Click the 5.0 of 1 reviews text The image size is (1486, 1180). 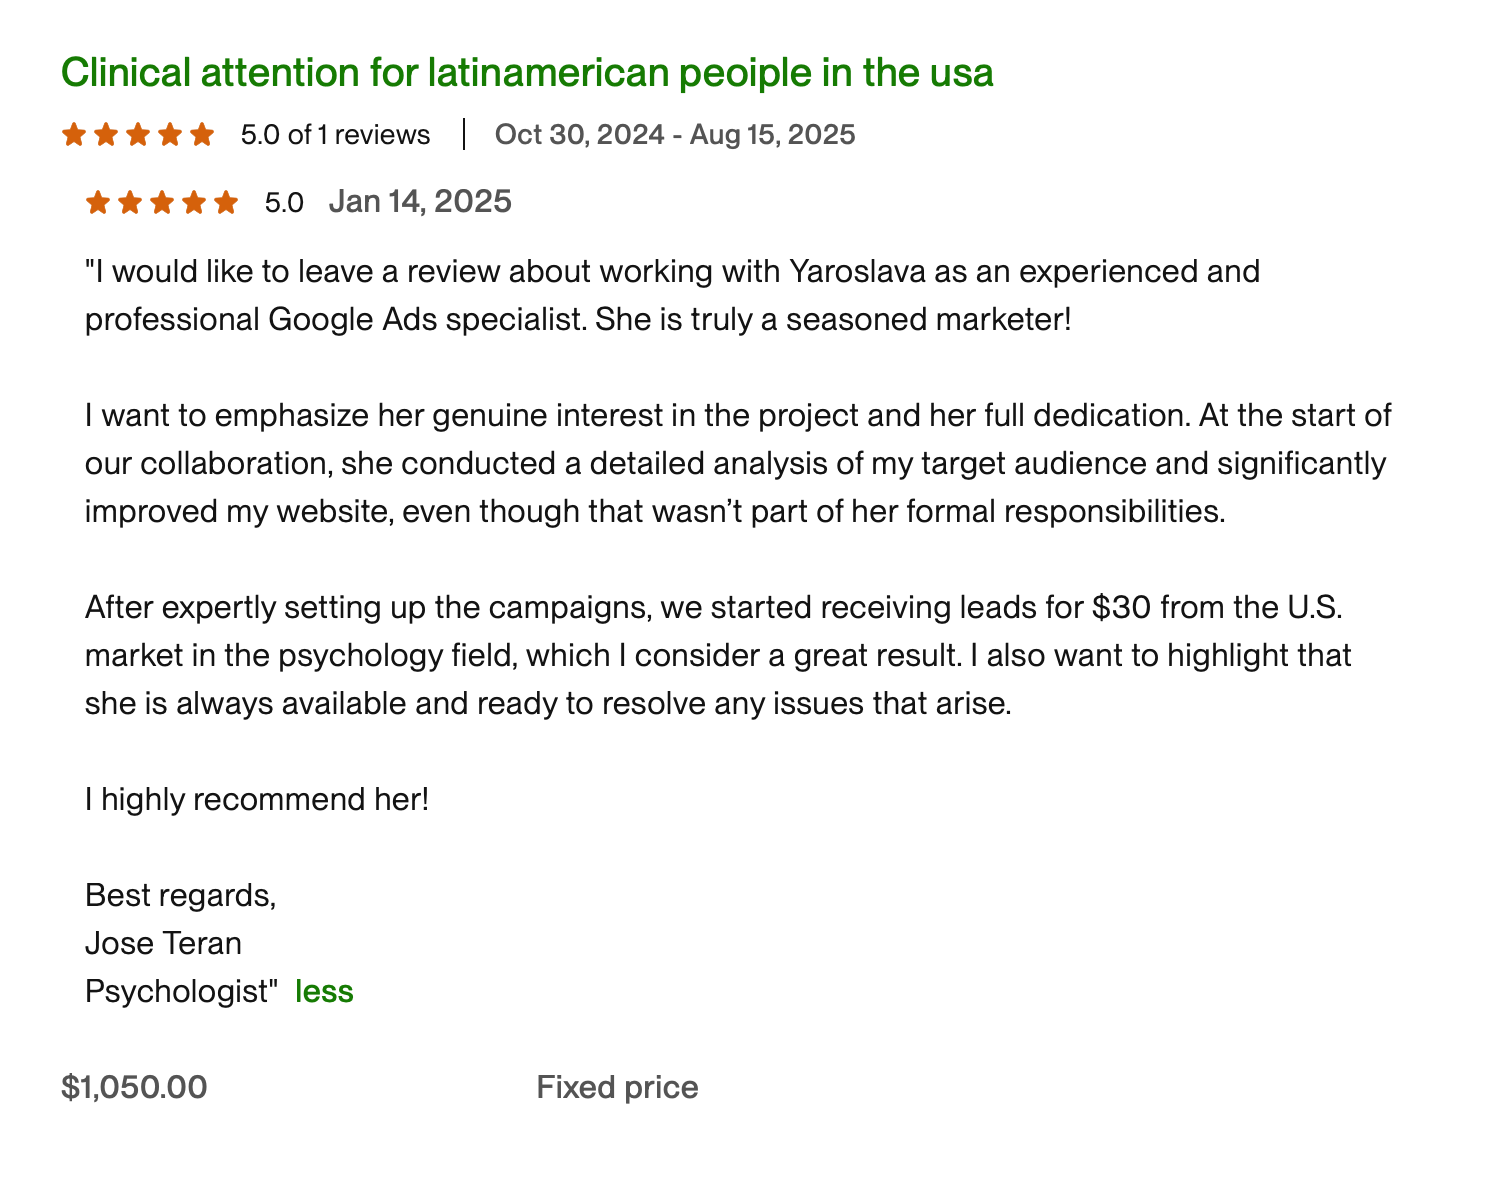click(335, 135)
